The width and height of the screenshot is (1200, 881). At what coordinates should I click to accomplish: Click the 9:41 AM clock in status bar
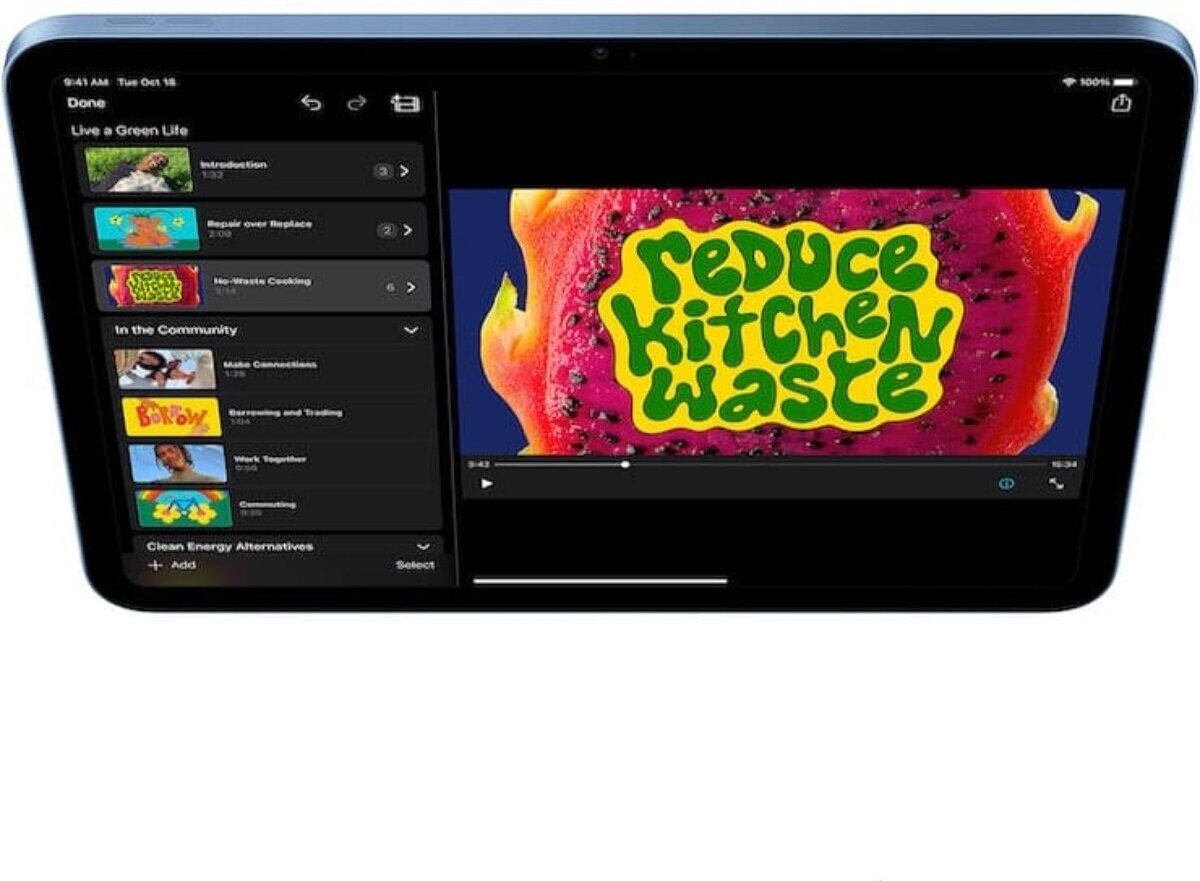[85, 81]
